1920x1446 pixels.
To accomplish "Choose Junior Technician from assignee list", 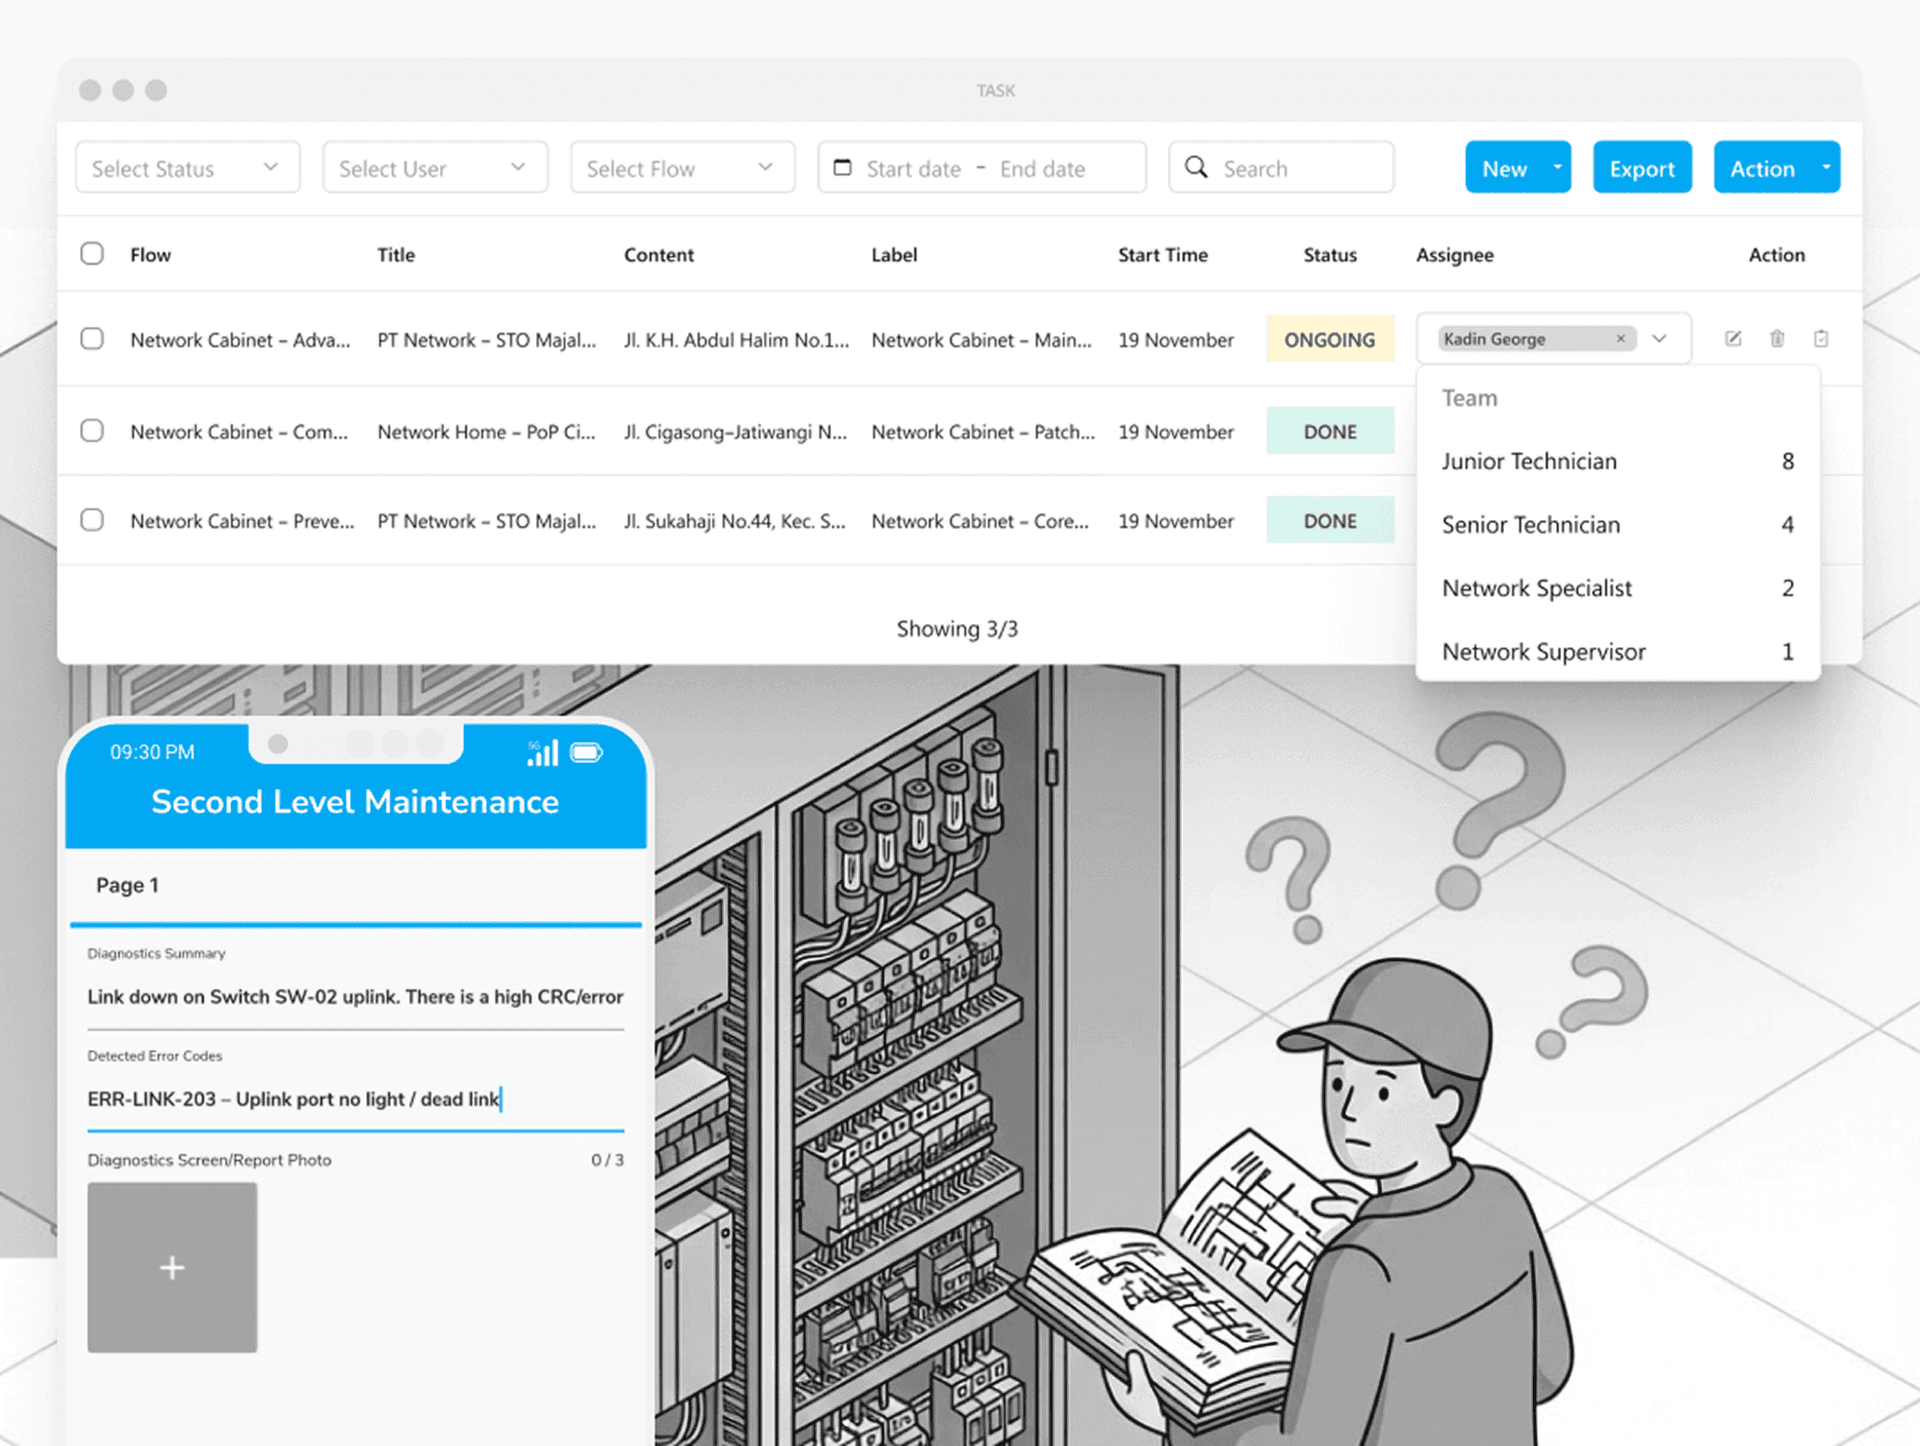I will pos(1528,461).
